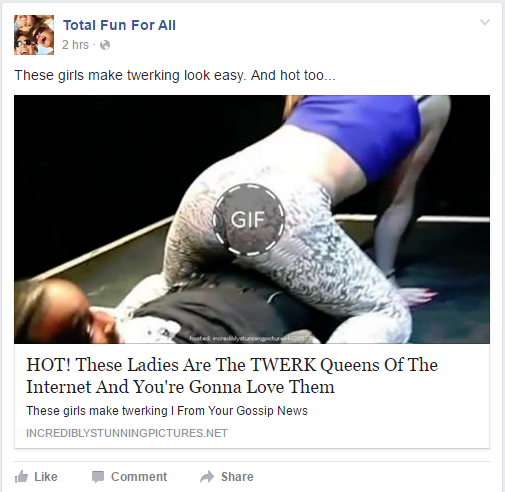Click the thumbs-up Like icon
505x492 pixels.
click(21, 477)
